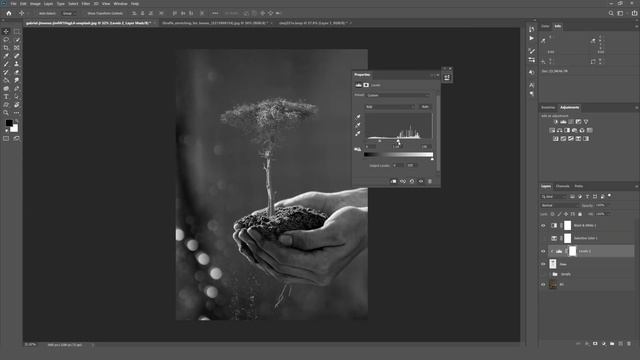This screenshot has width=640, height=360.
Task: Toggle the layer filter switch in Layers panel
Action: (x=609, y=196)
